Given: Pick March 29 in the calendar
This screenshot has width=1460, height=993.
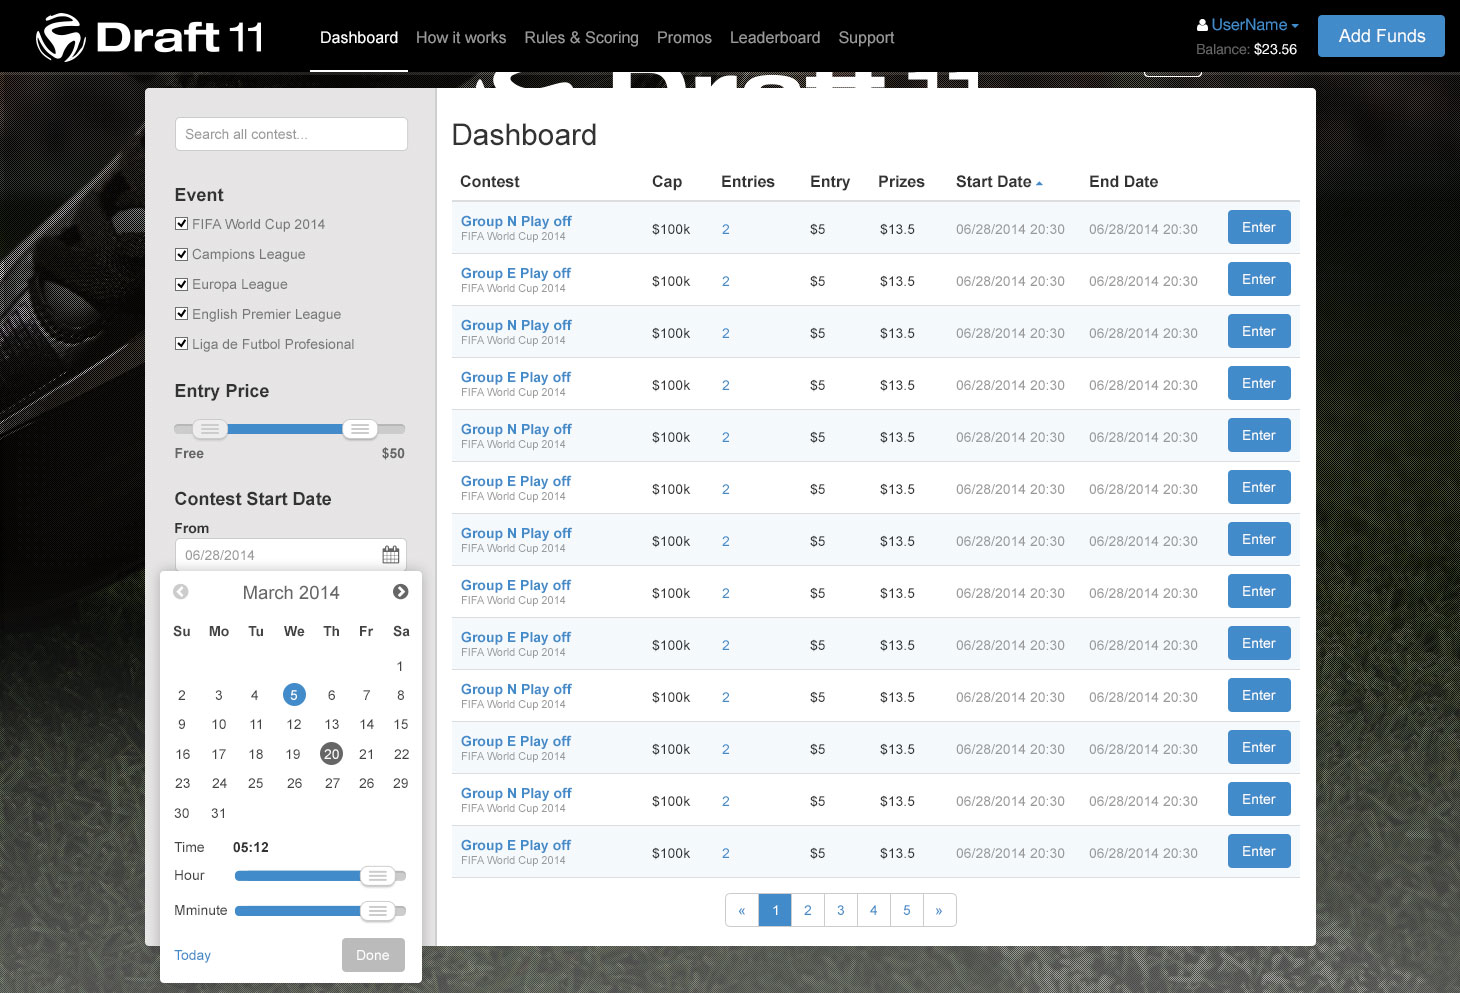Looking at the screenshot, I should coord(401,783).
